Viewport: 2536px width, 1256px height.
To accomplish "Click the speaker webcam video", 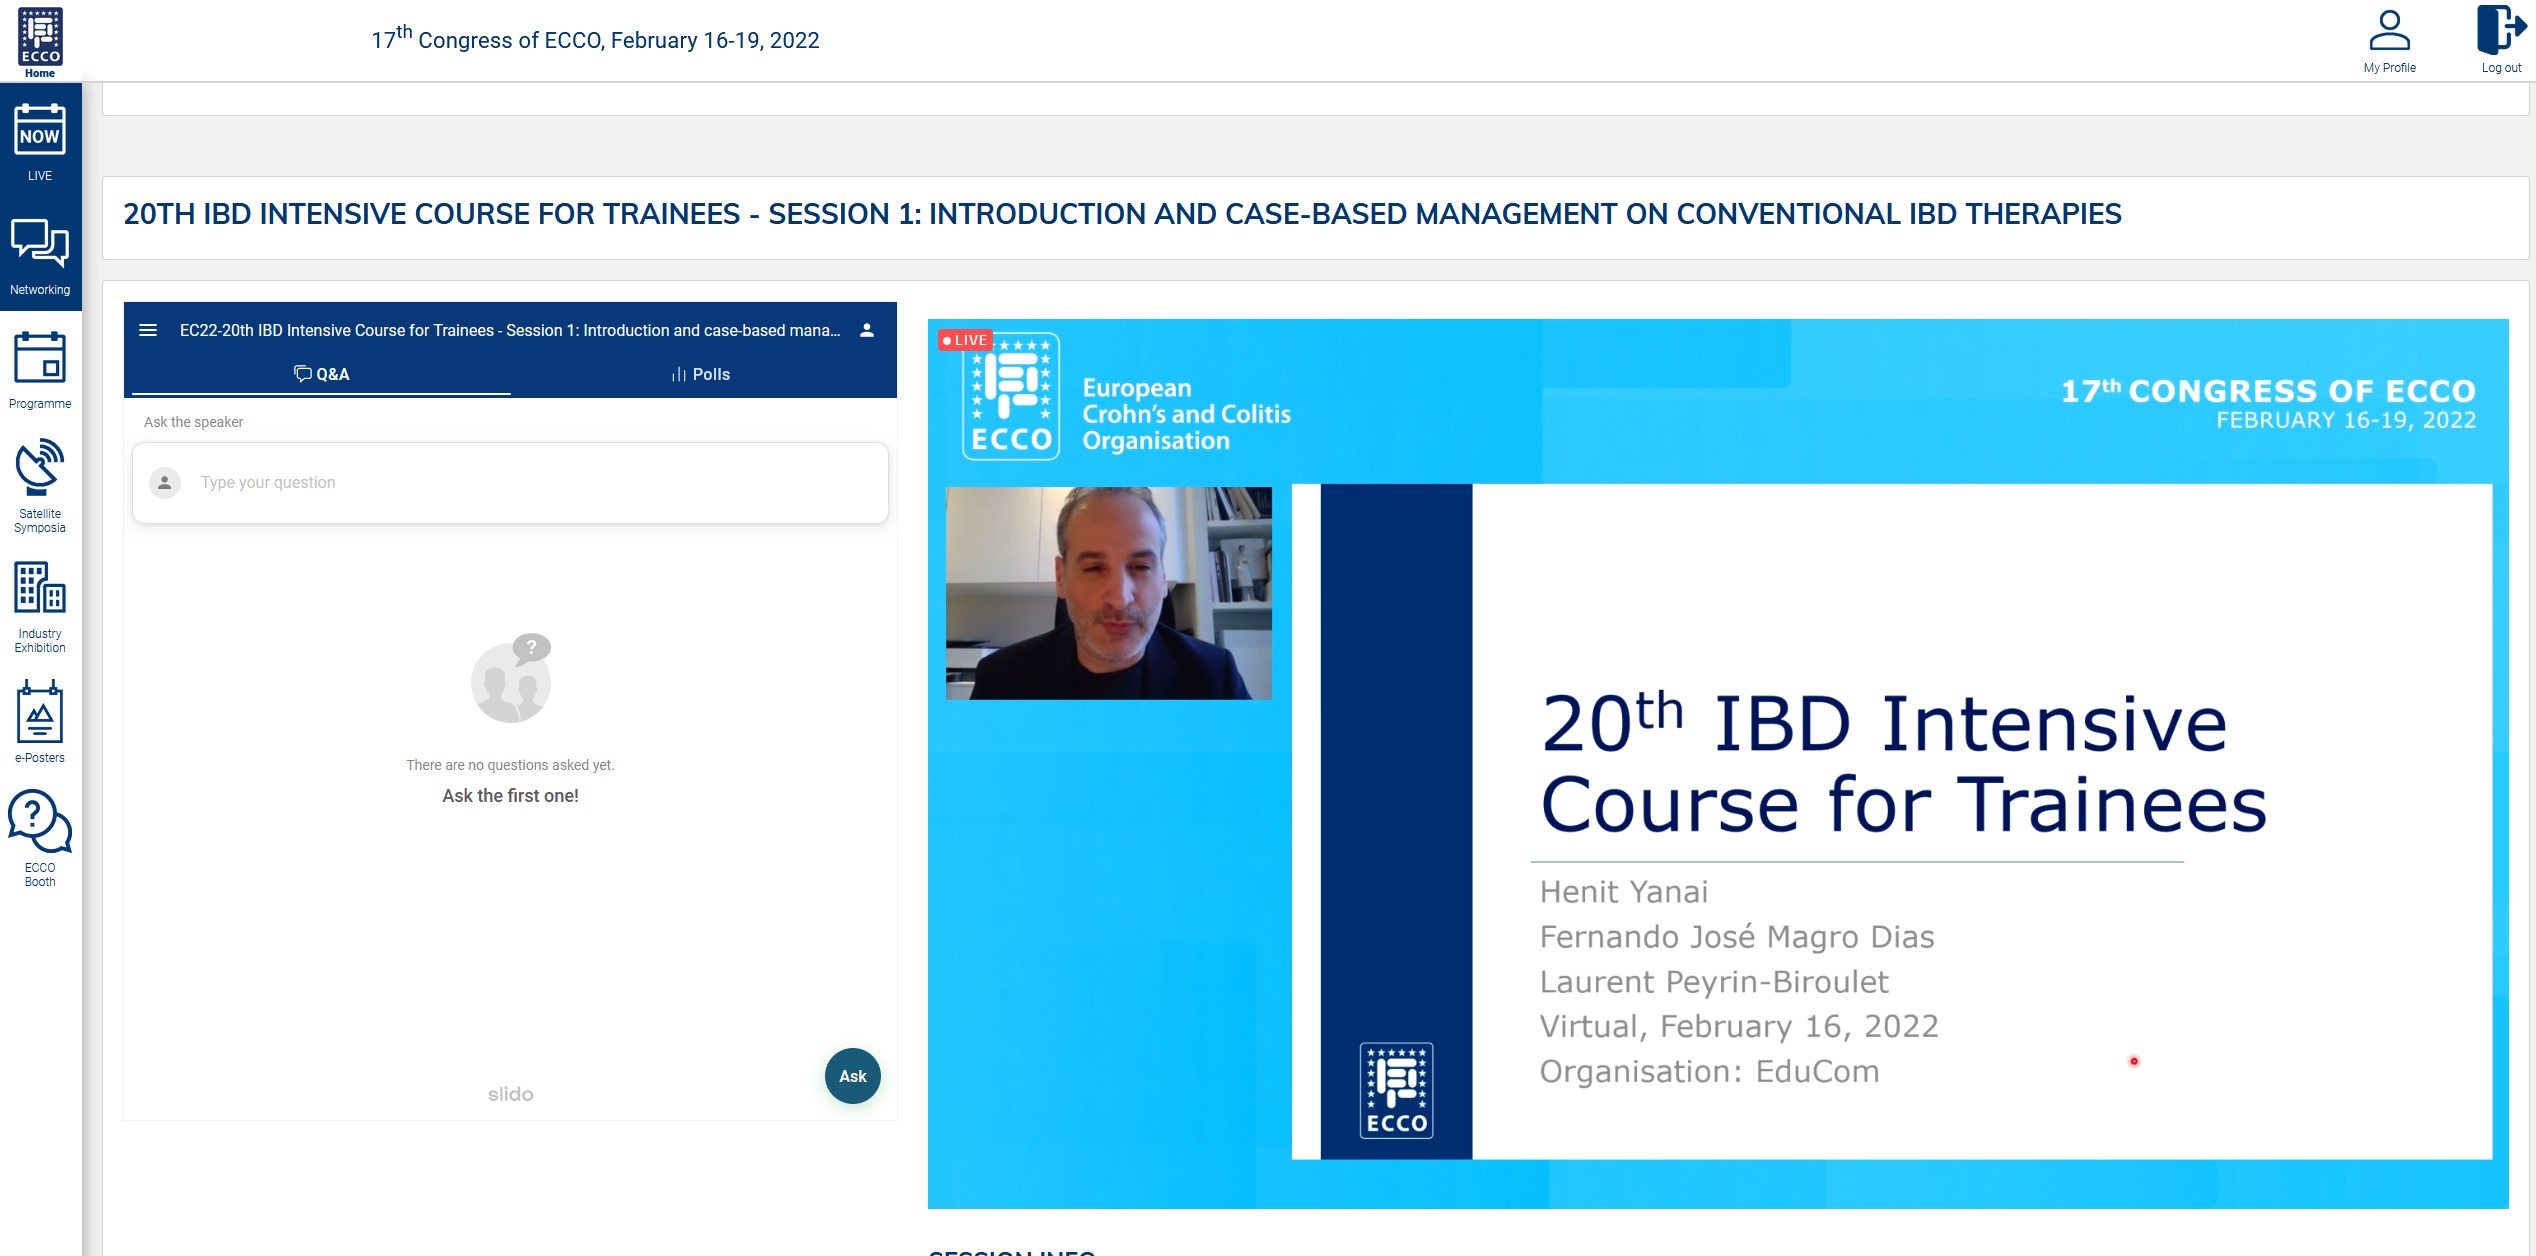I will click(1109, 593).
